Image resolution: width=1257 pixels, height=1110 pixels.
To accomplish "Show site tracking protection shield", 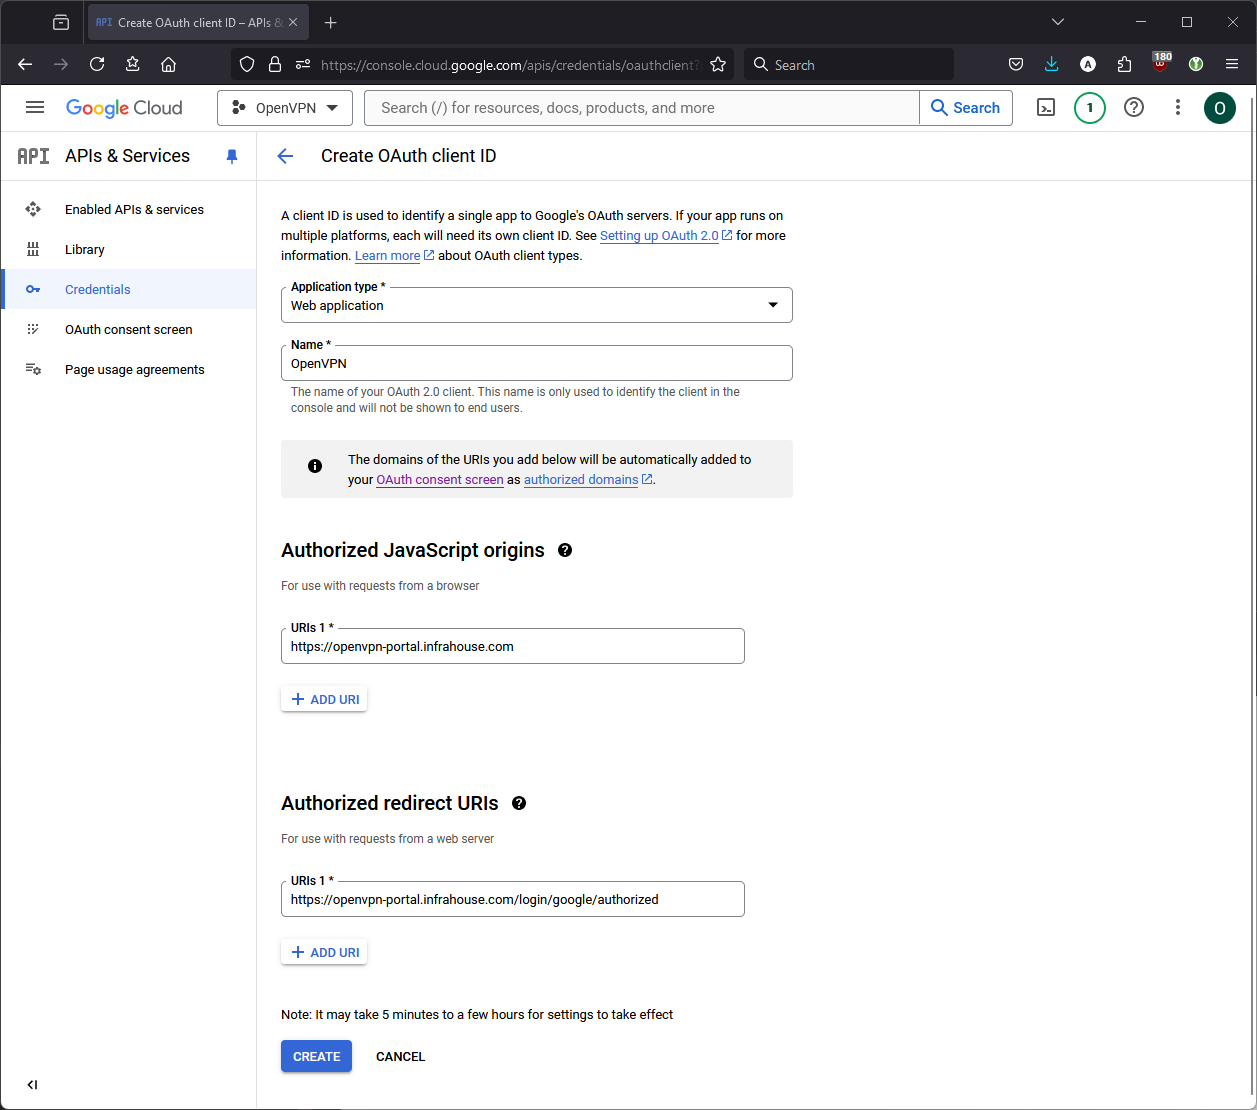I will 246,64.
